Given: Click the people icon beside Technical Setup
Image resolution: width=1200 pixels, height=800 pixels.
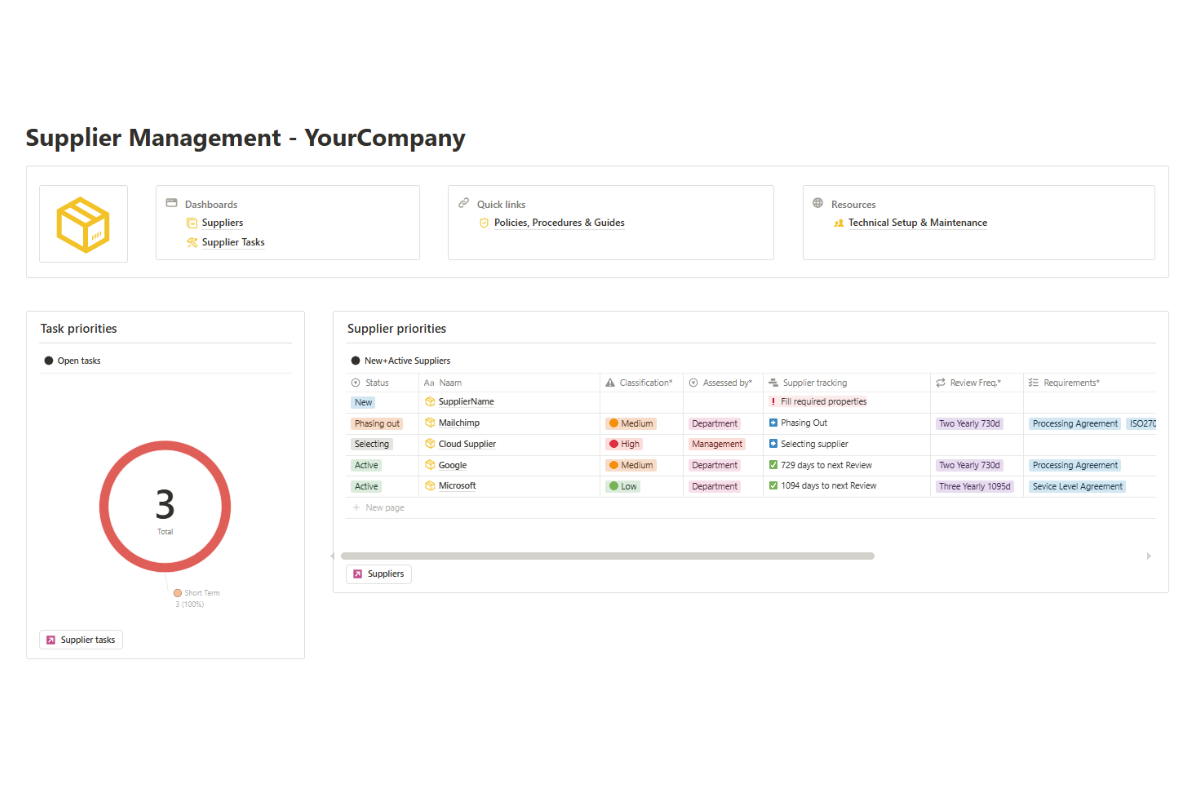Looking at the screenshot, I should pos(839,223).
